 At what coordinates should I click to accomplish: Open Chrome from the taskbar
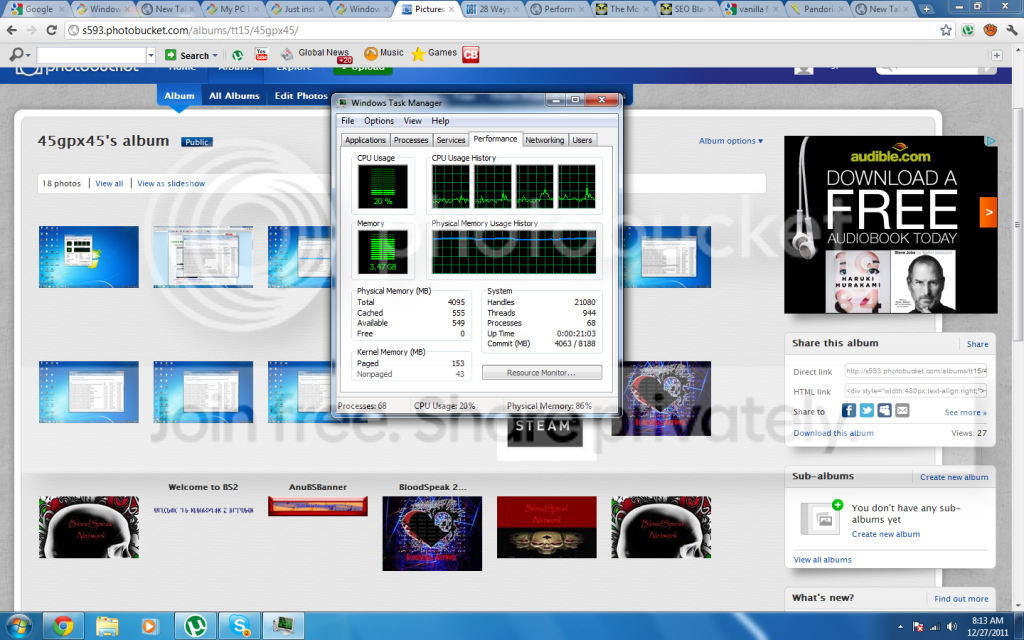click(63, 626)
